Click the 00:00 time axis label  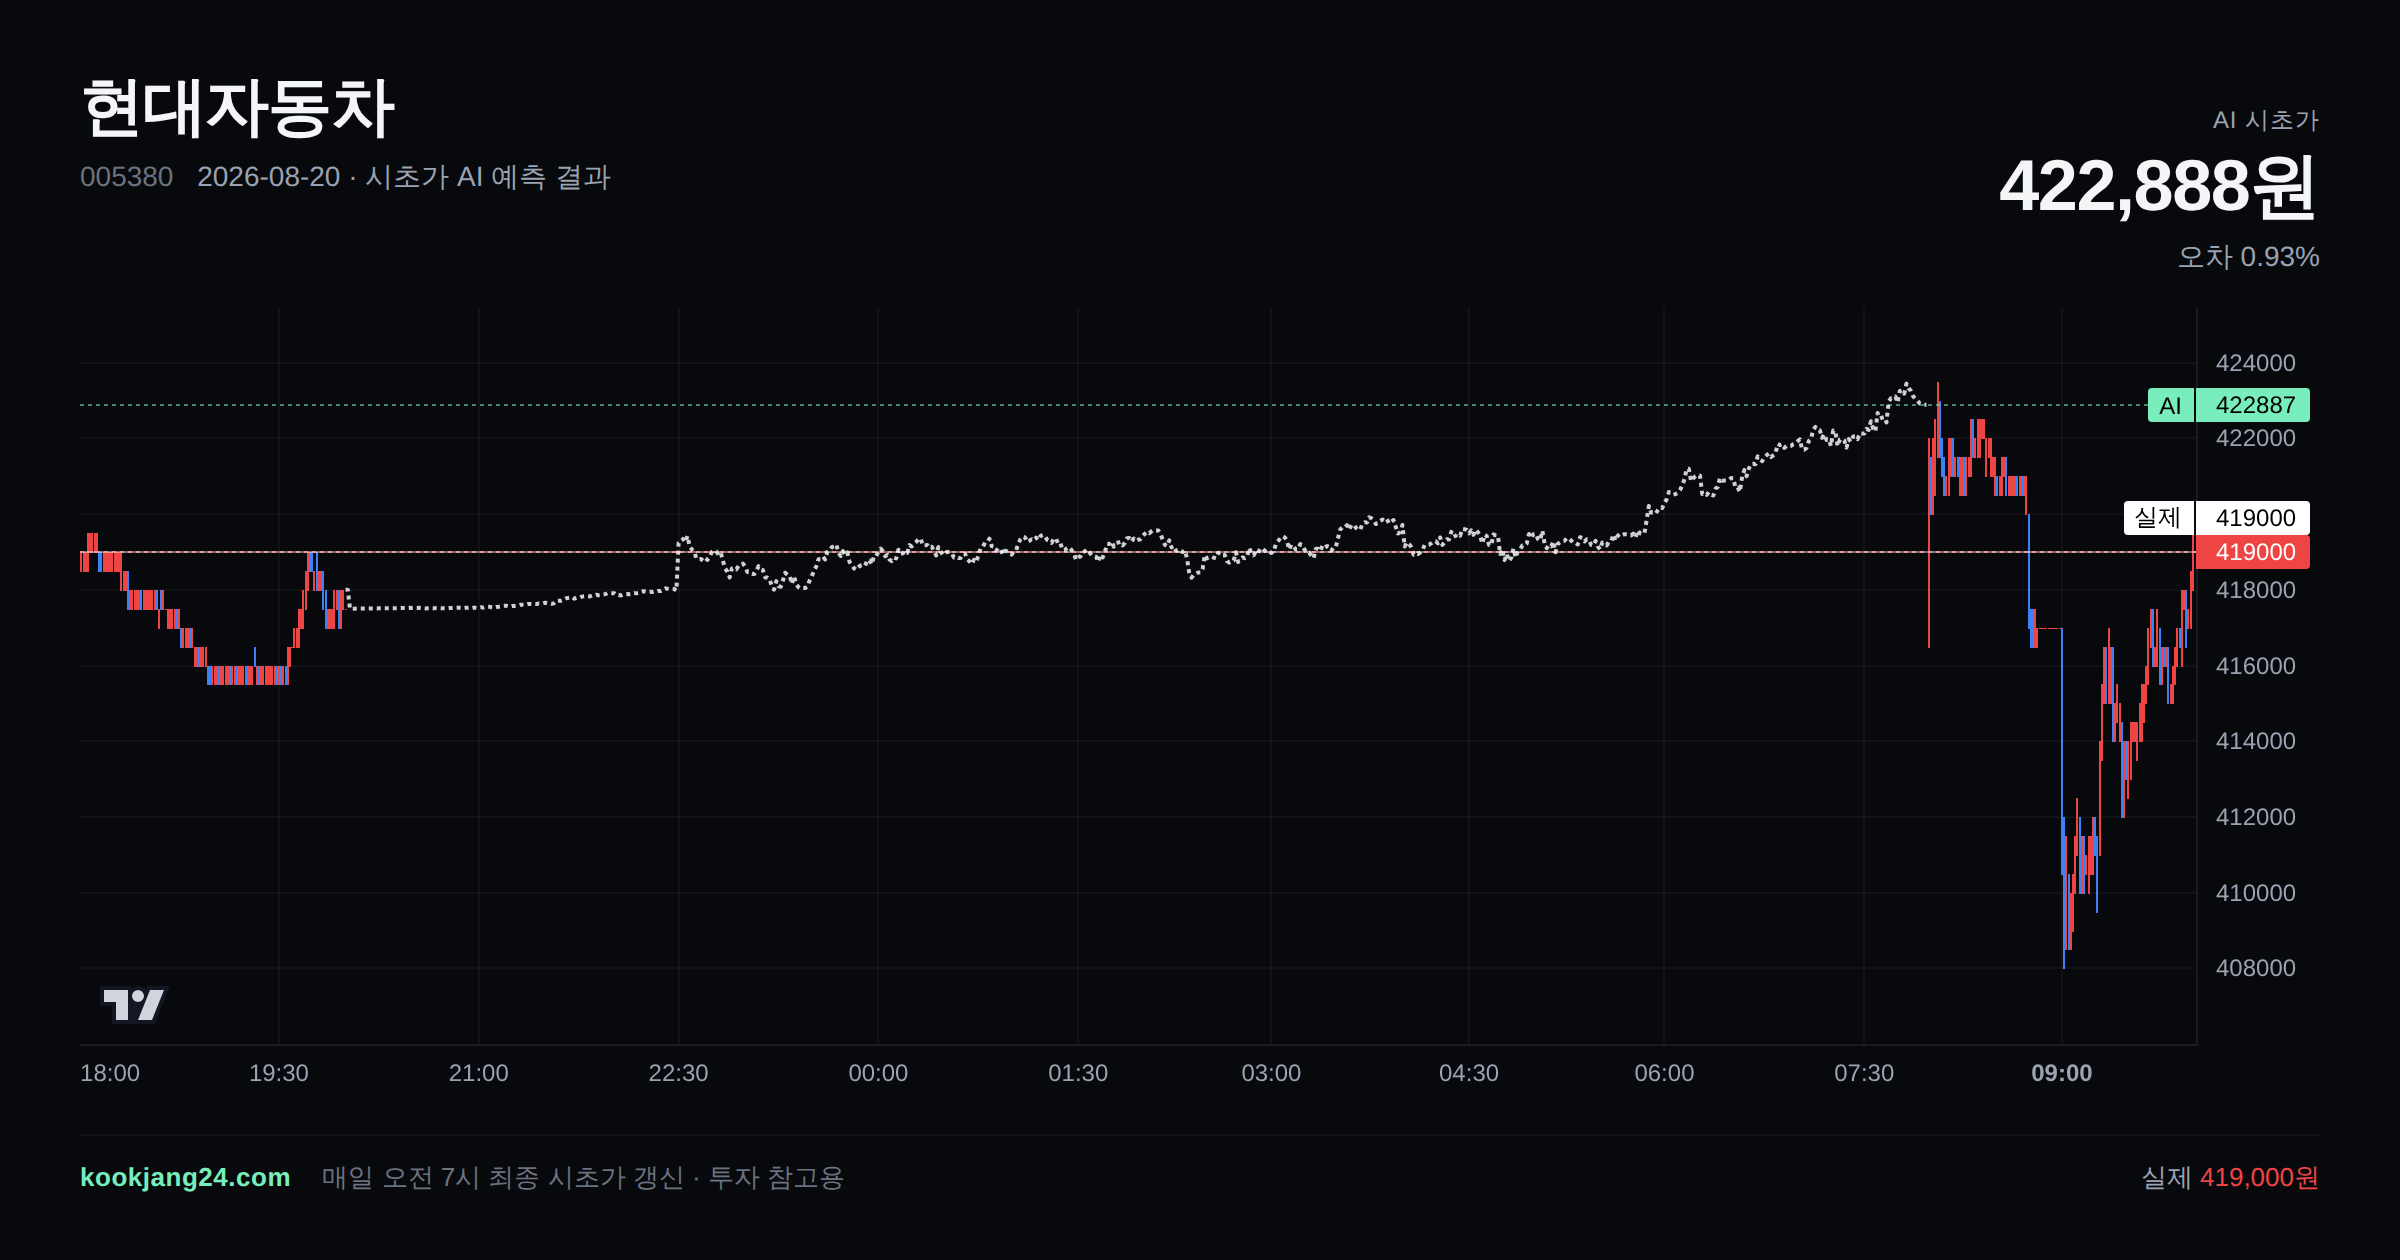pos(878,1073)
